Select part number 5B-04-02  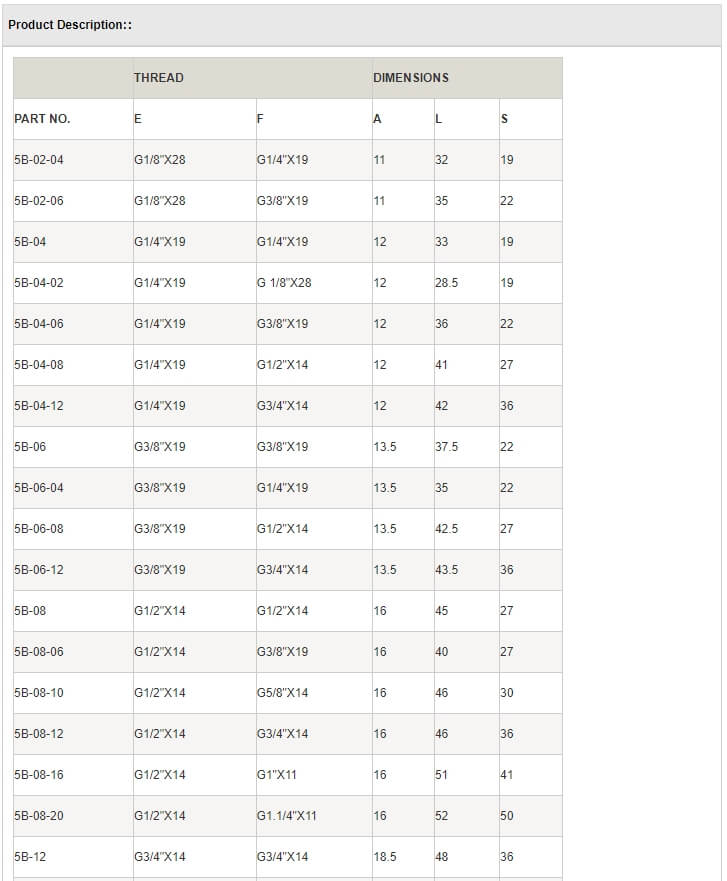pos(39,283)
